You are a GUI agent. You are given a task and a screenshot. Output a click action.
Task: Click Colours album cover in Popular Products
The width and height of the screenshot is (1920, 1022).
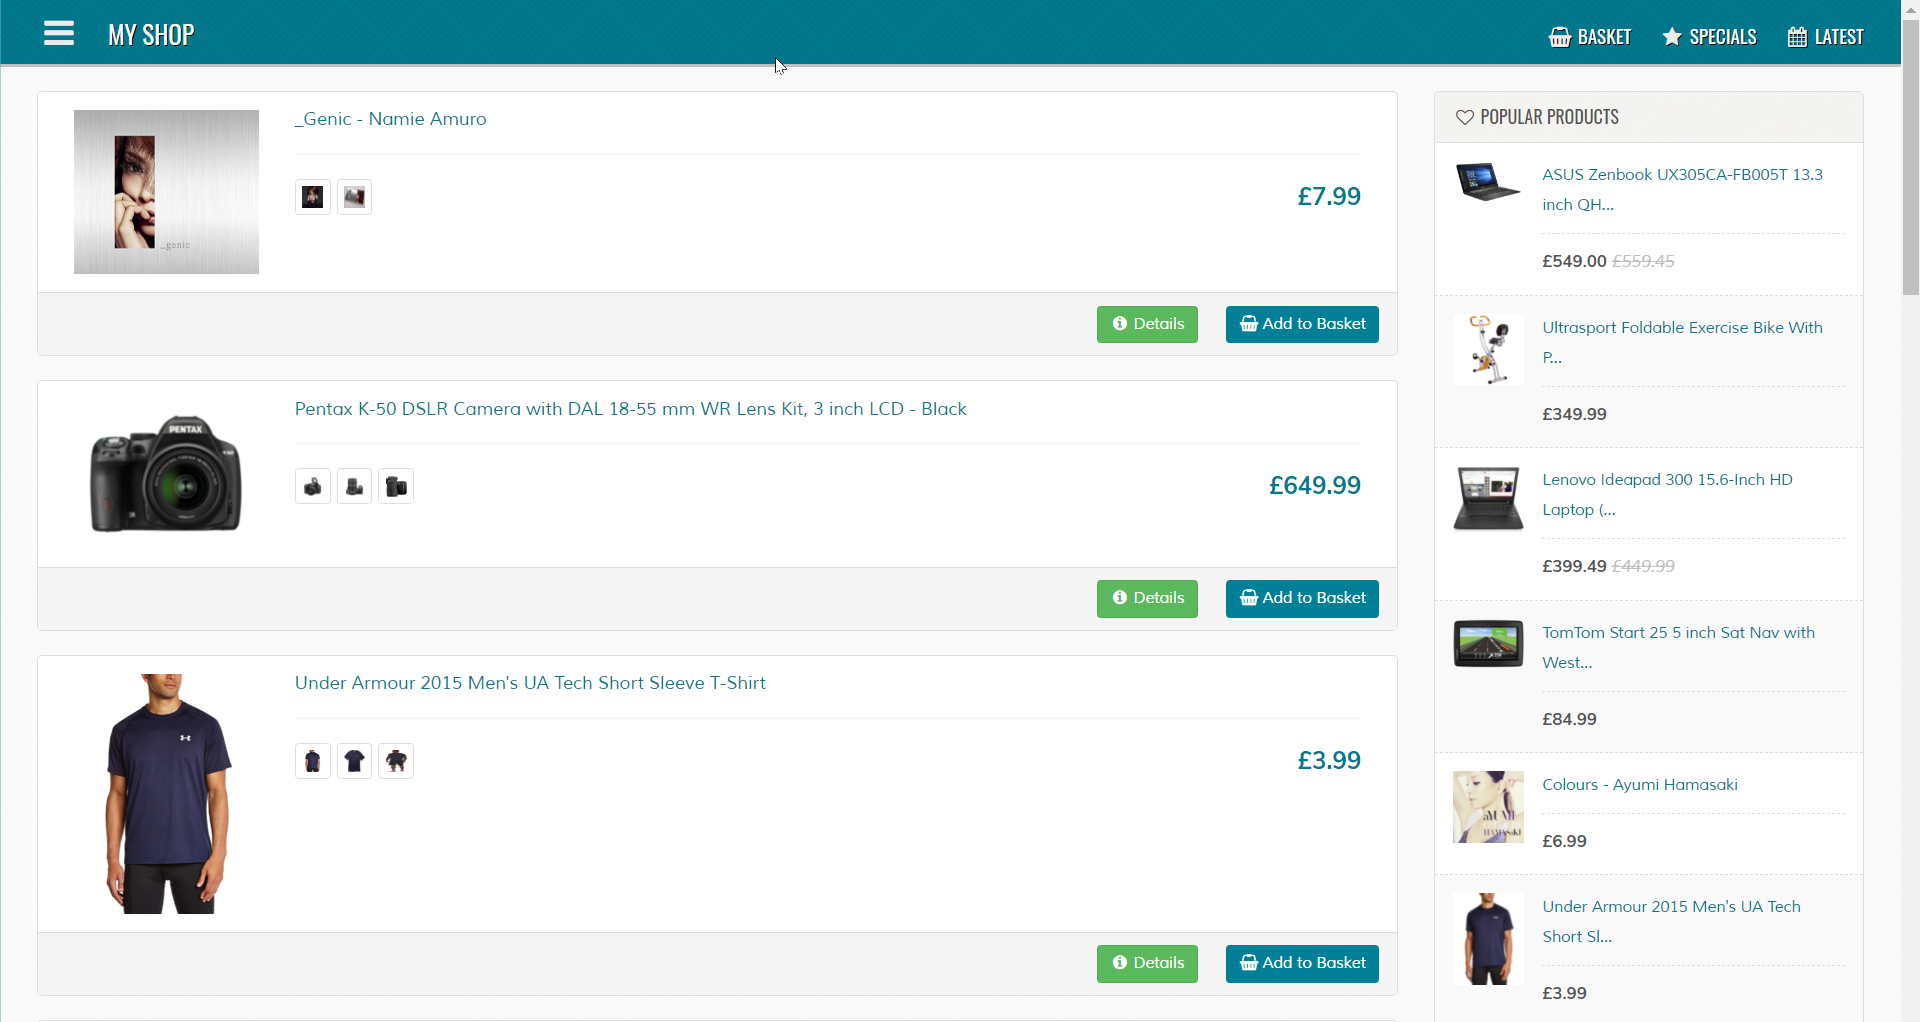1488,807
